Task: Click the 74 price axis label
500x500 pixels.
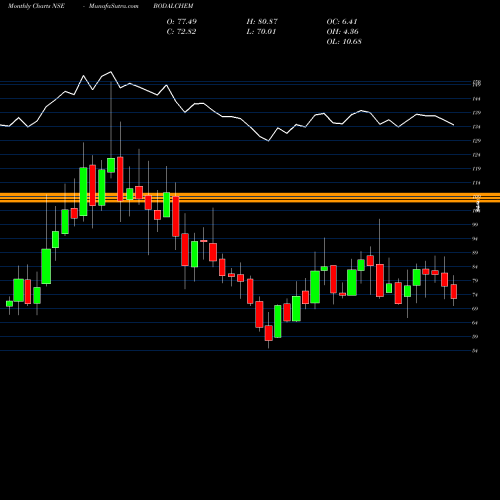Action: [x=475, y=295]
